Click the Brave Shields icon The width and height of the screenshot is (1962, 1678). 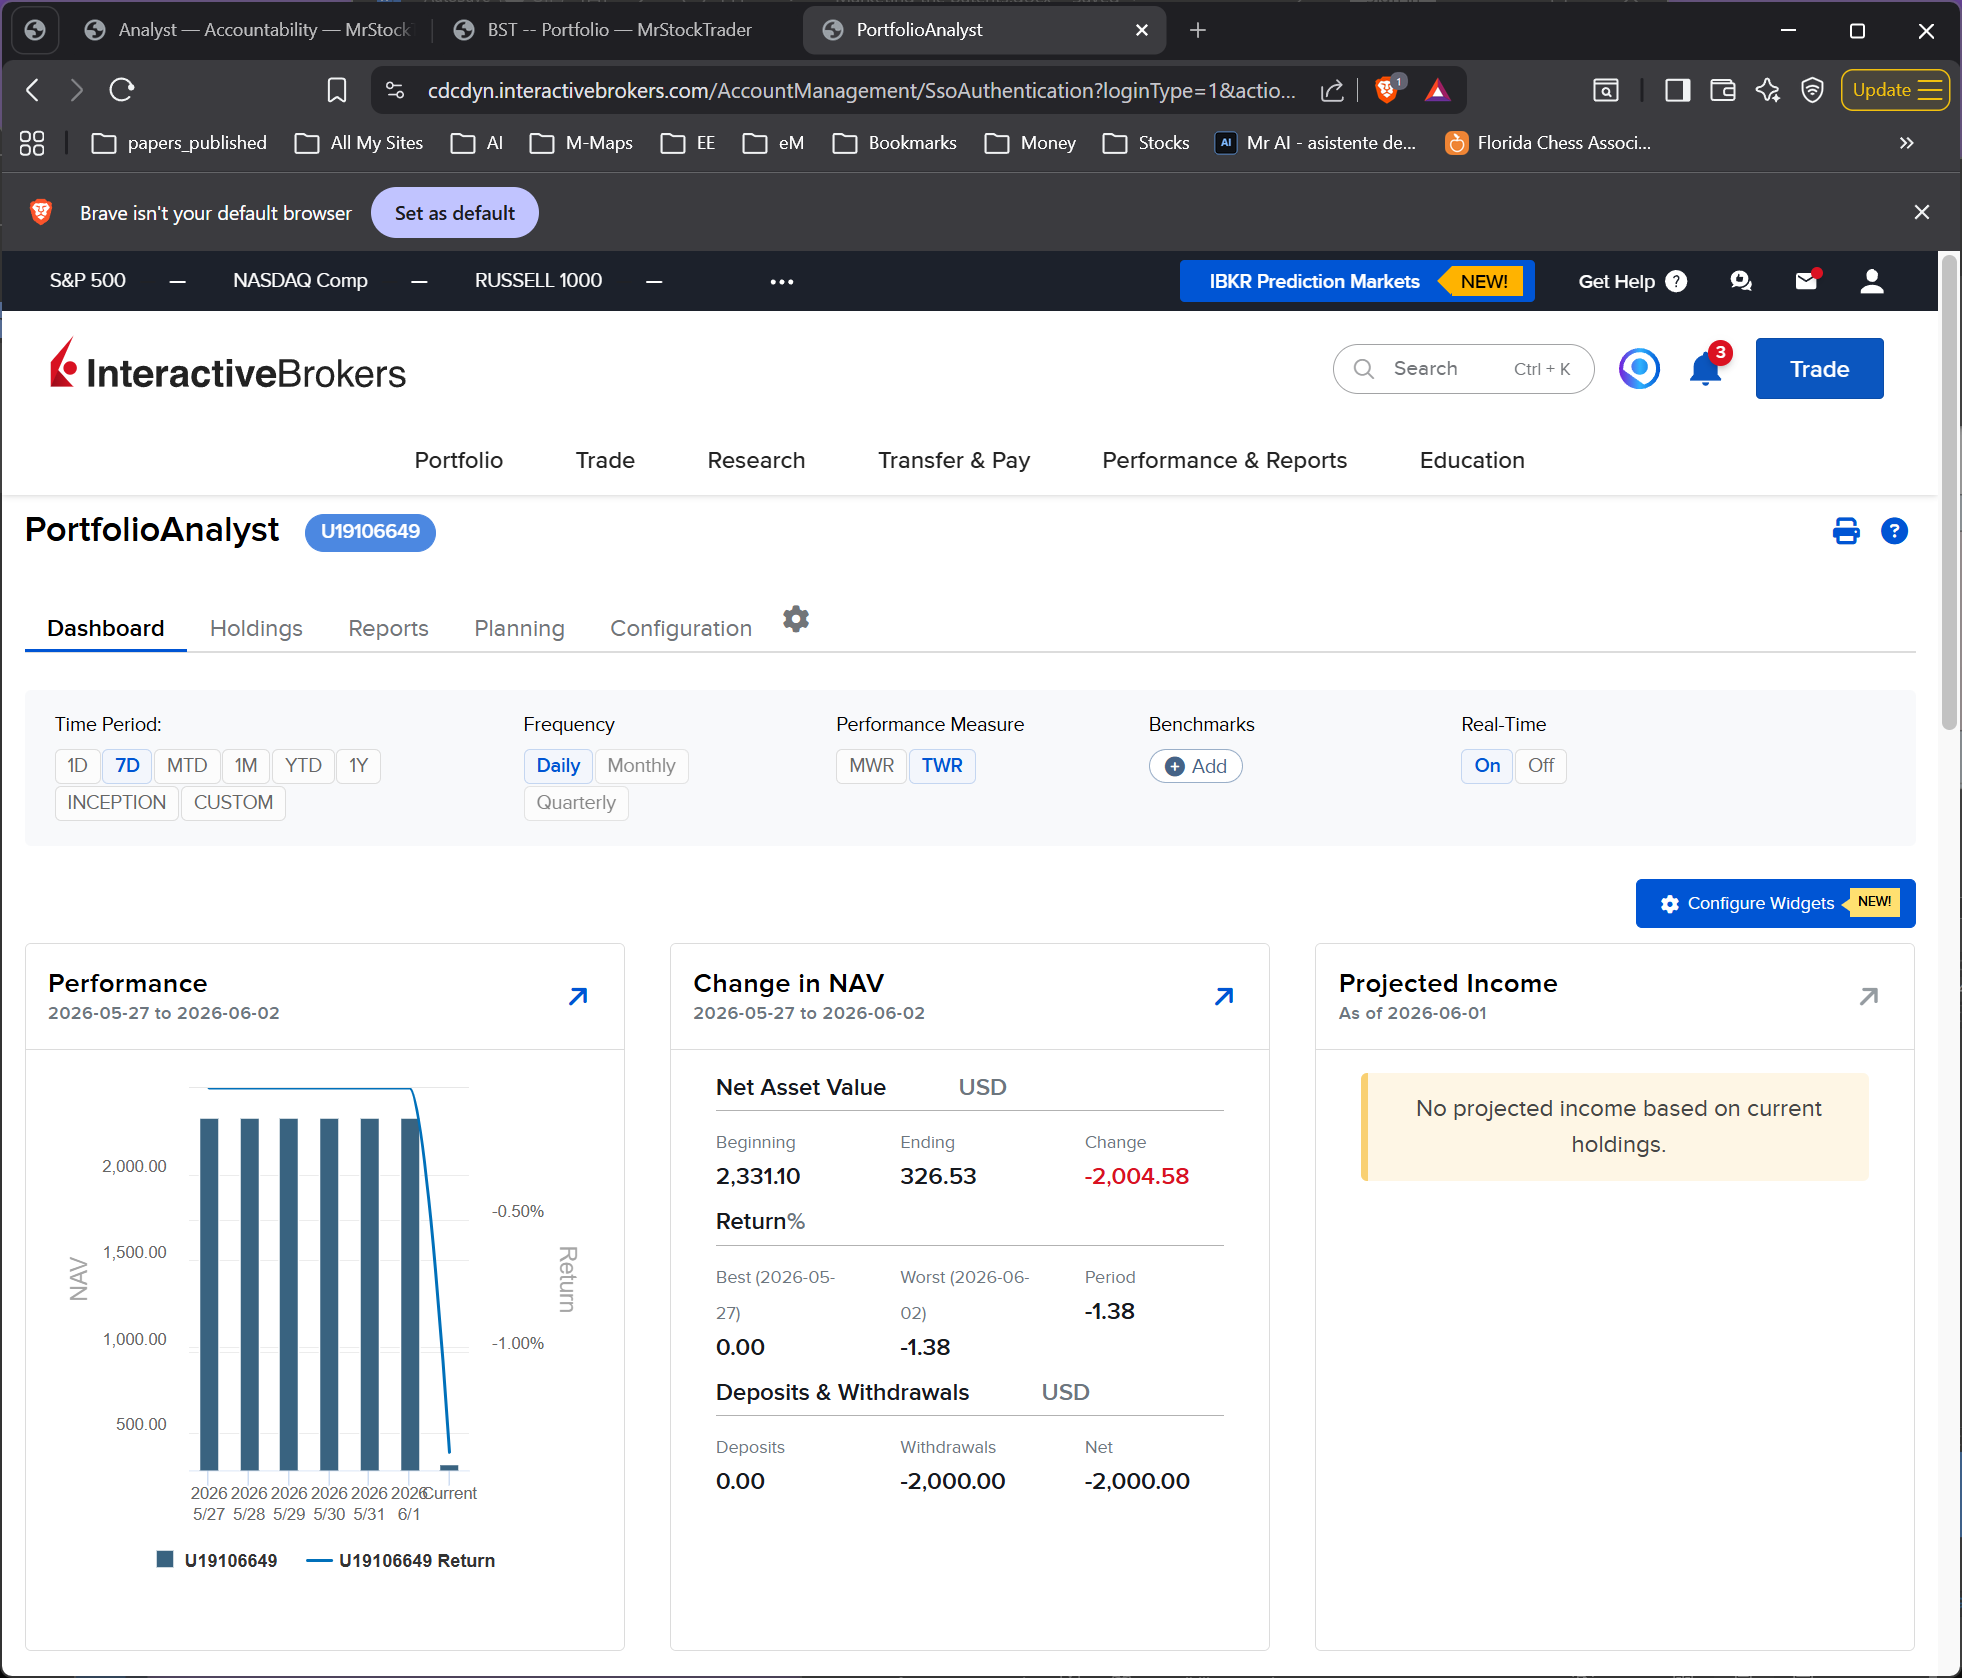pos(1387,90)
